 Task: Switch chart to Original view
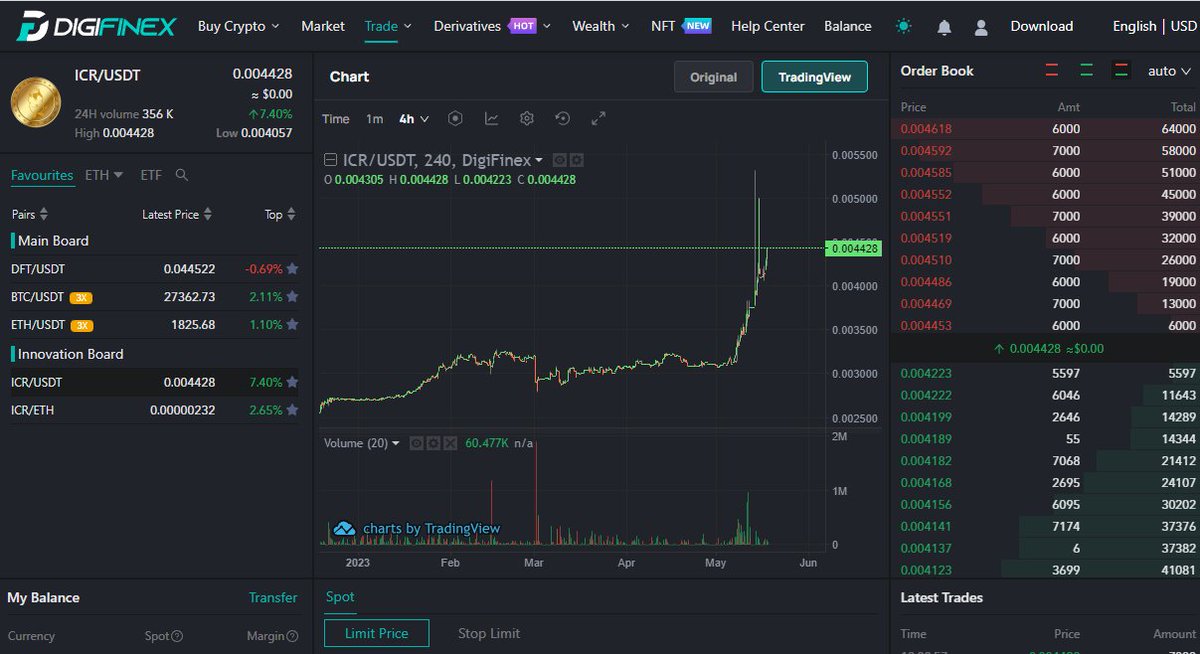tap(714, 77)
